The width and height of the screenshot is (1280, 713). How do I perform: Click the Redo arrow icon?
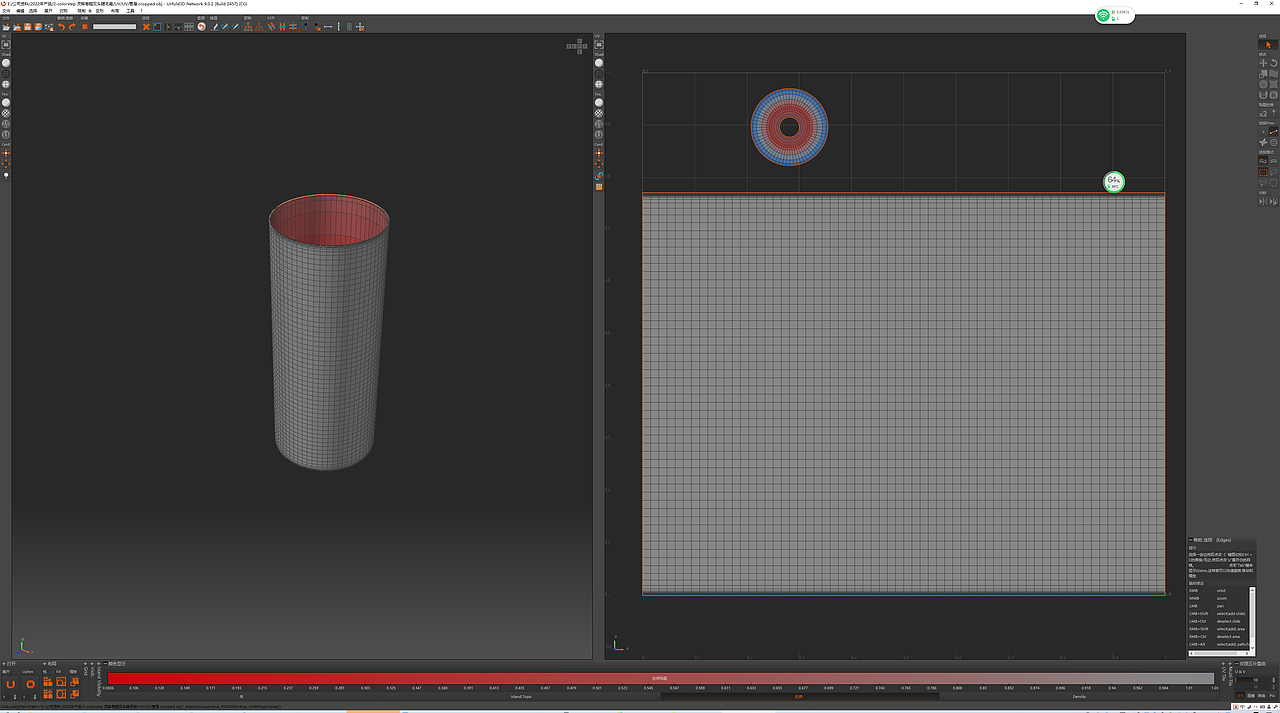click(72, 27)
